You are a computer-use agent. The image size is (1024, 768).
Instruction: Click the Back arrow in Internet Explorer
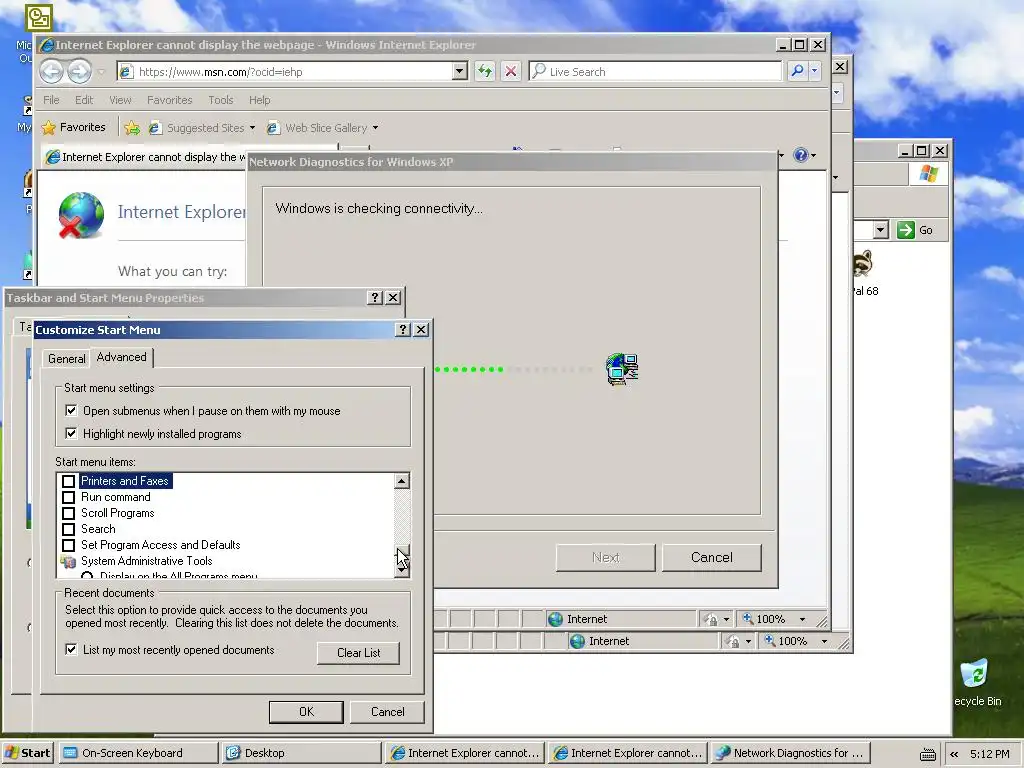point(52,71)
